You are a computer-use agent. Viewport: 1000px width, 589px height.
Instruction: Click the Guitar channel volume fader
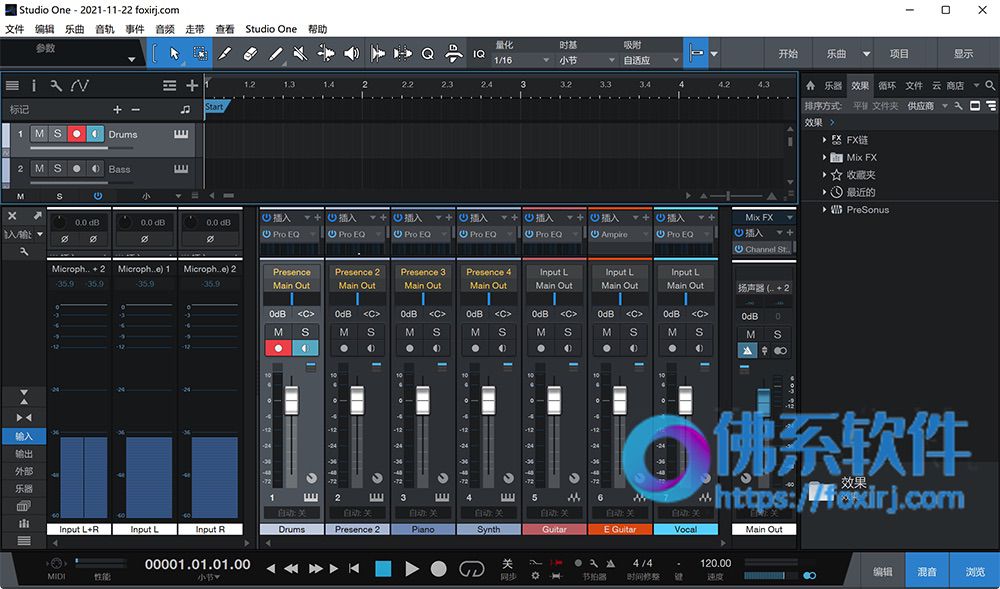[554, 400]
